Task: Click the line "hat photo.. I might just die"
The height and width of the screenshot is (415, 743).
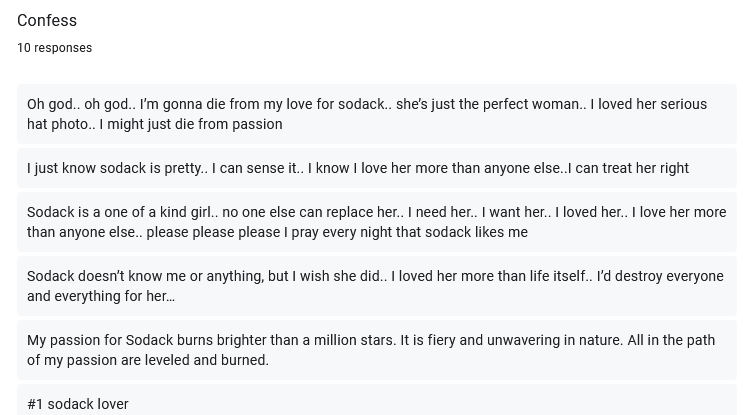Action: click(154, 124)
